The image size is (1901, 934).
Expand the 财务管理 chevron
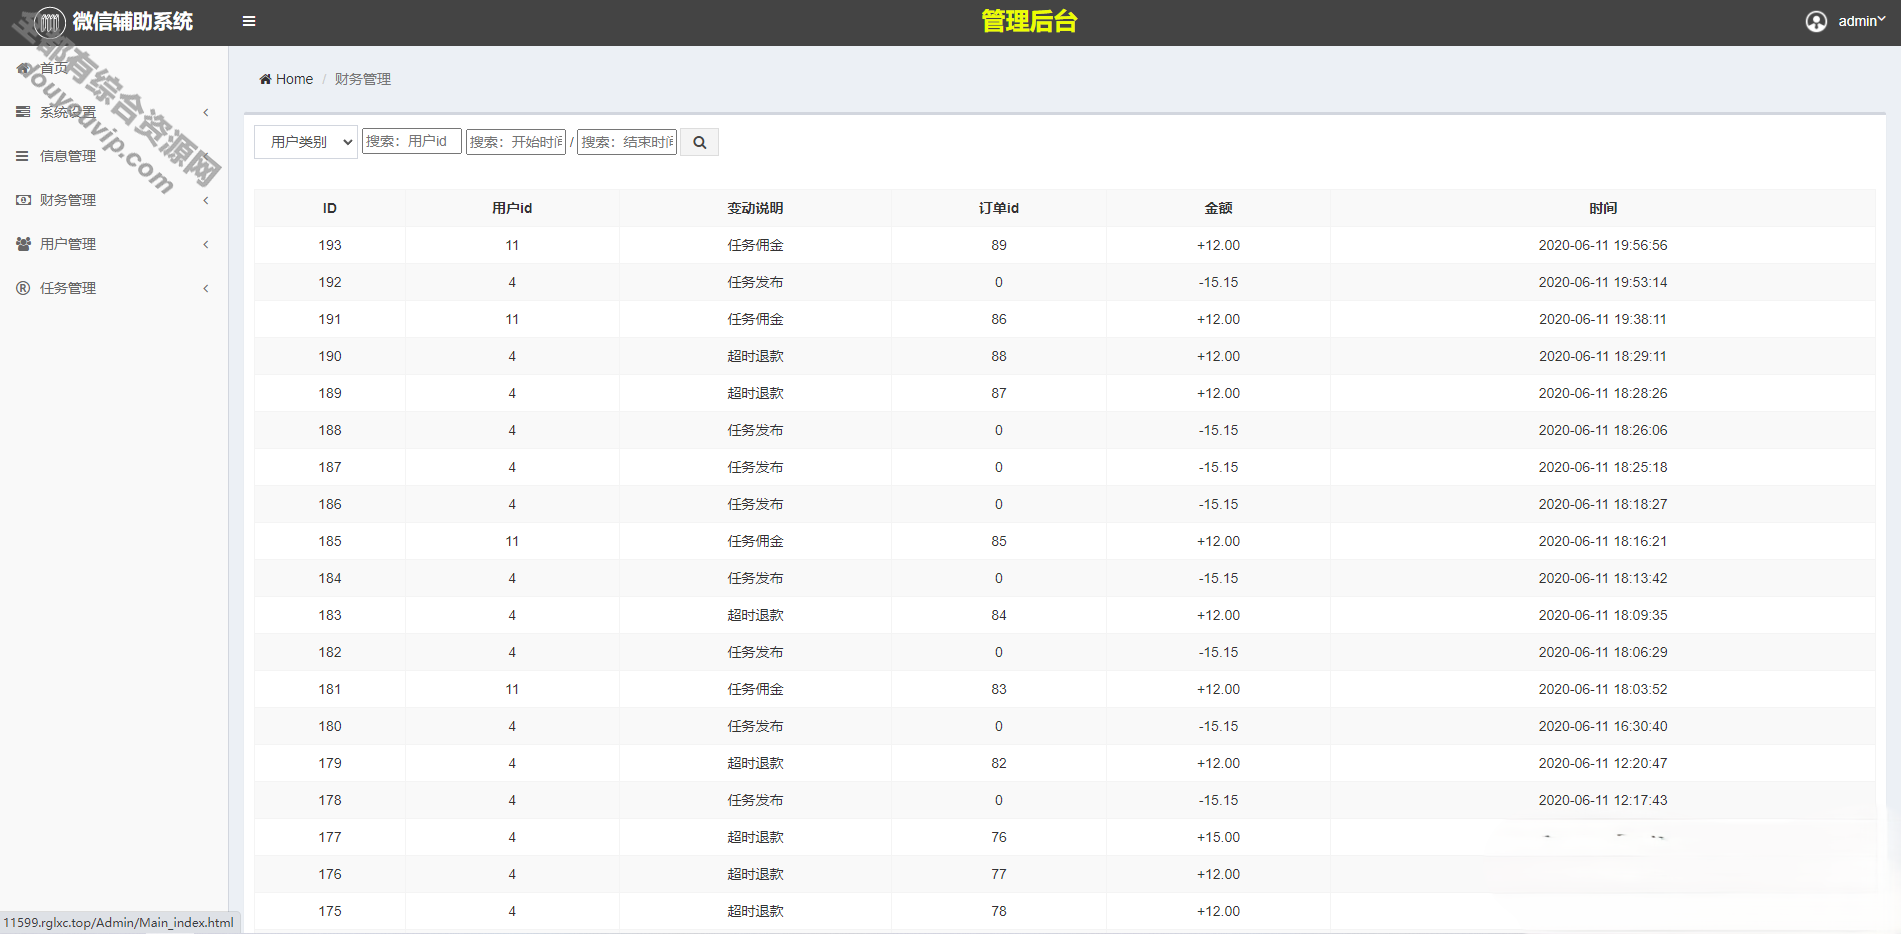(206, 200)
